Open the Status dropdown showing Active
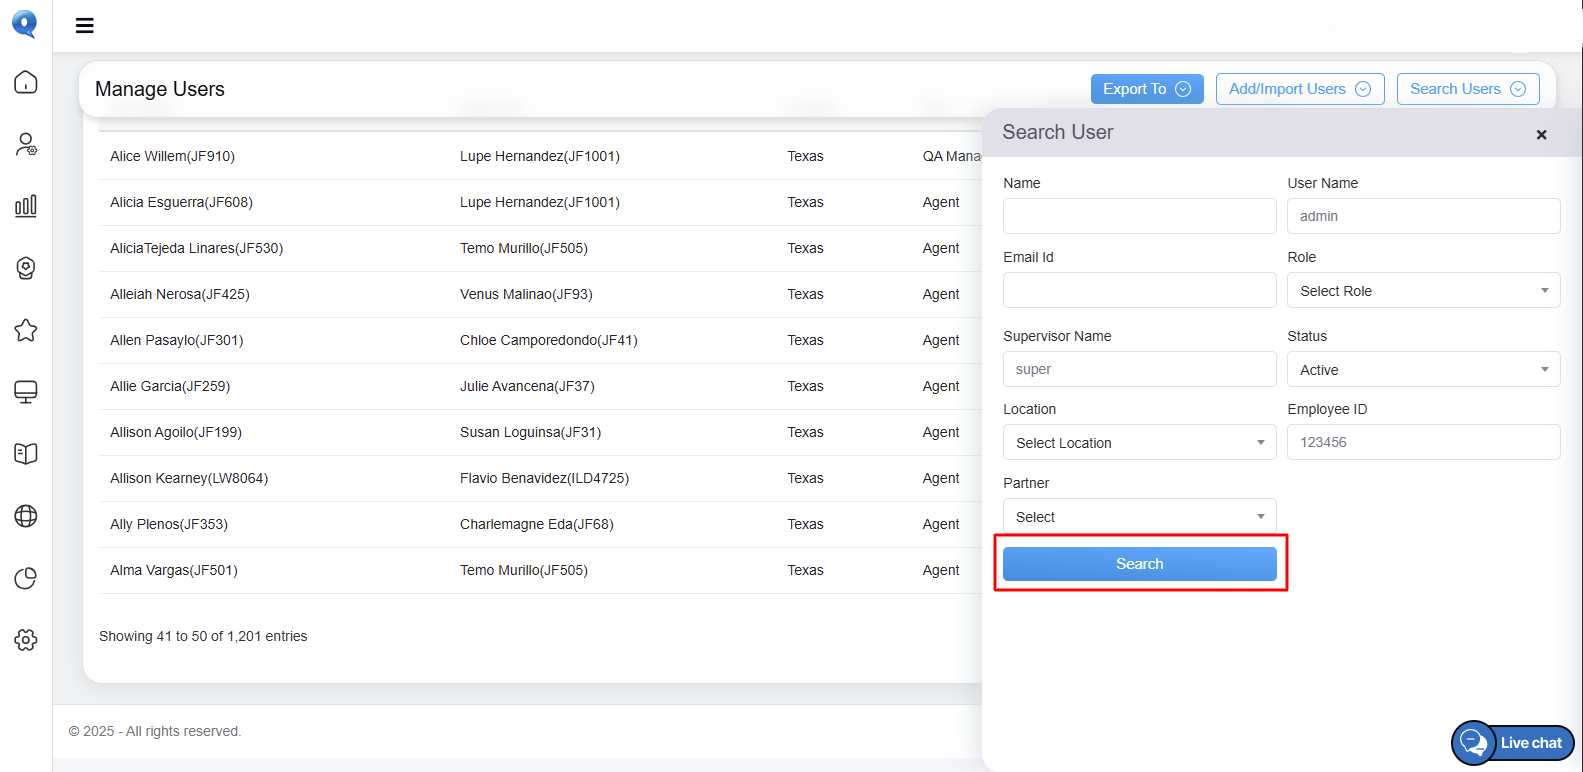This screenshot has height=772, width=1583. click(x=1423, y=370)
